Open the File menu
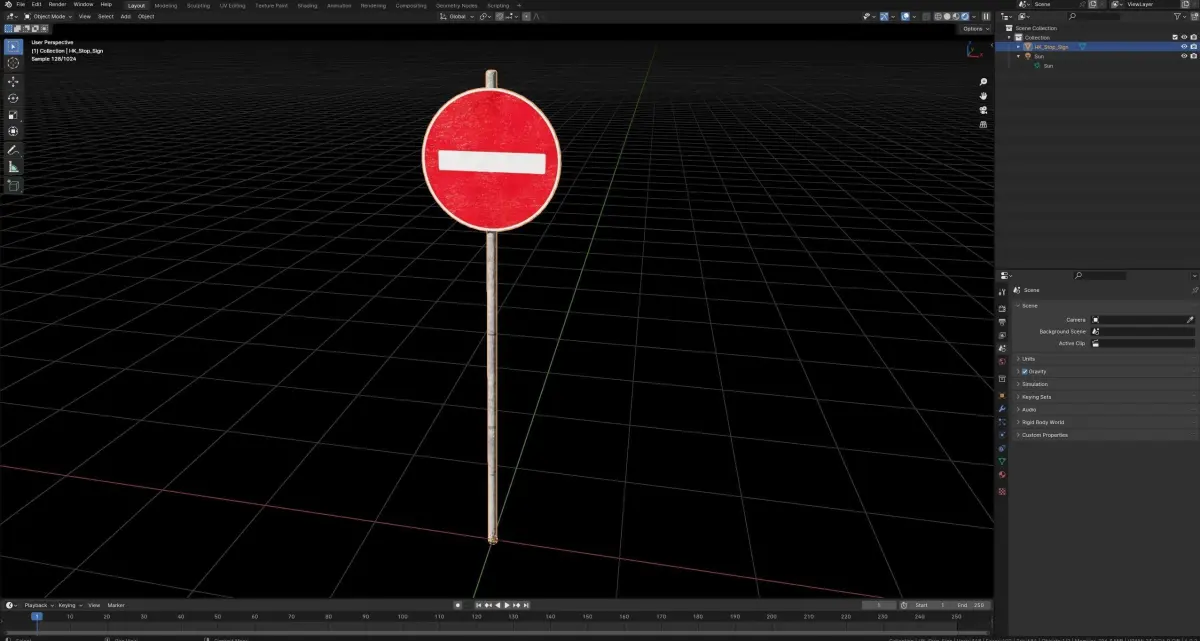 [x=20, y=4]
